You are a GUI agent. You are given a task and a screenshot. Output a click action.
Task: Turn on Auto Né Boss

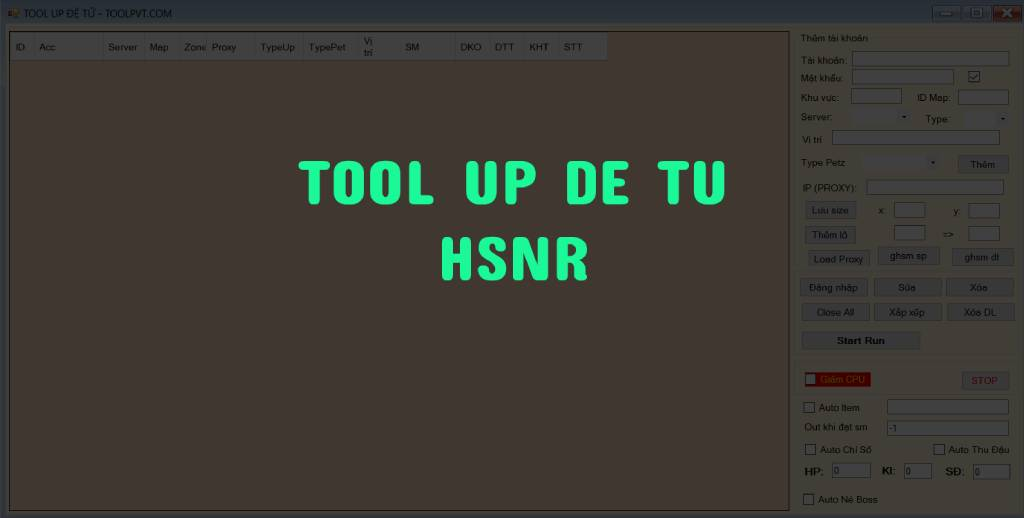(810, 499)
